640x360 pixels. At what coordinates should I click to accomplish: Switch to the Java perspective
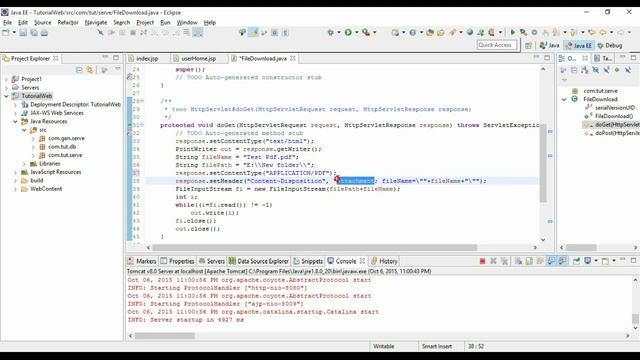click(549, 45)
